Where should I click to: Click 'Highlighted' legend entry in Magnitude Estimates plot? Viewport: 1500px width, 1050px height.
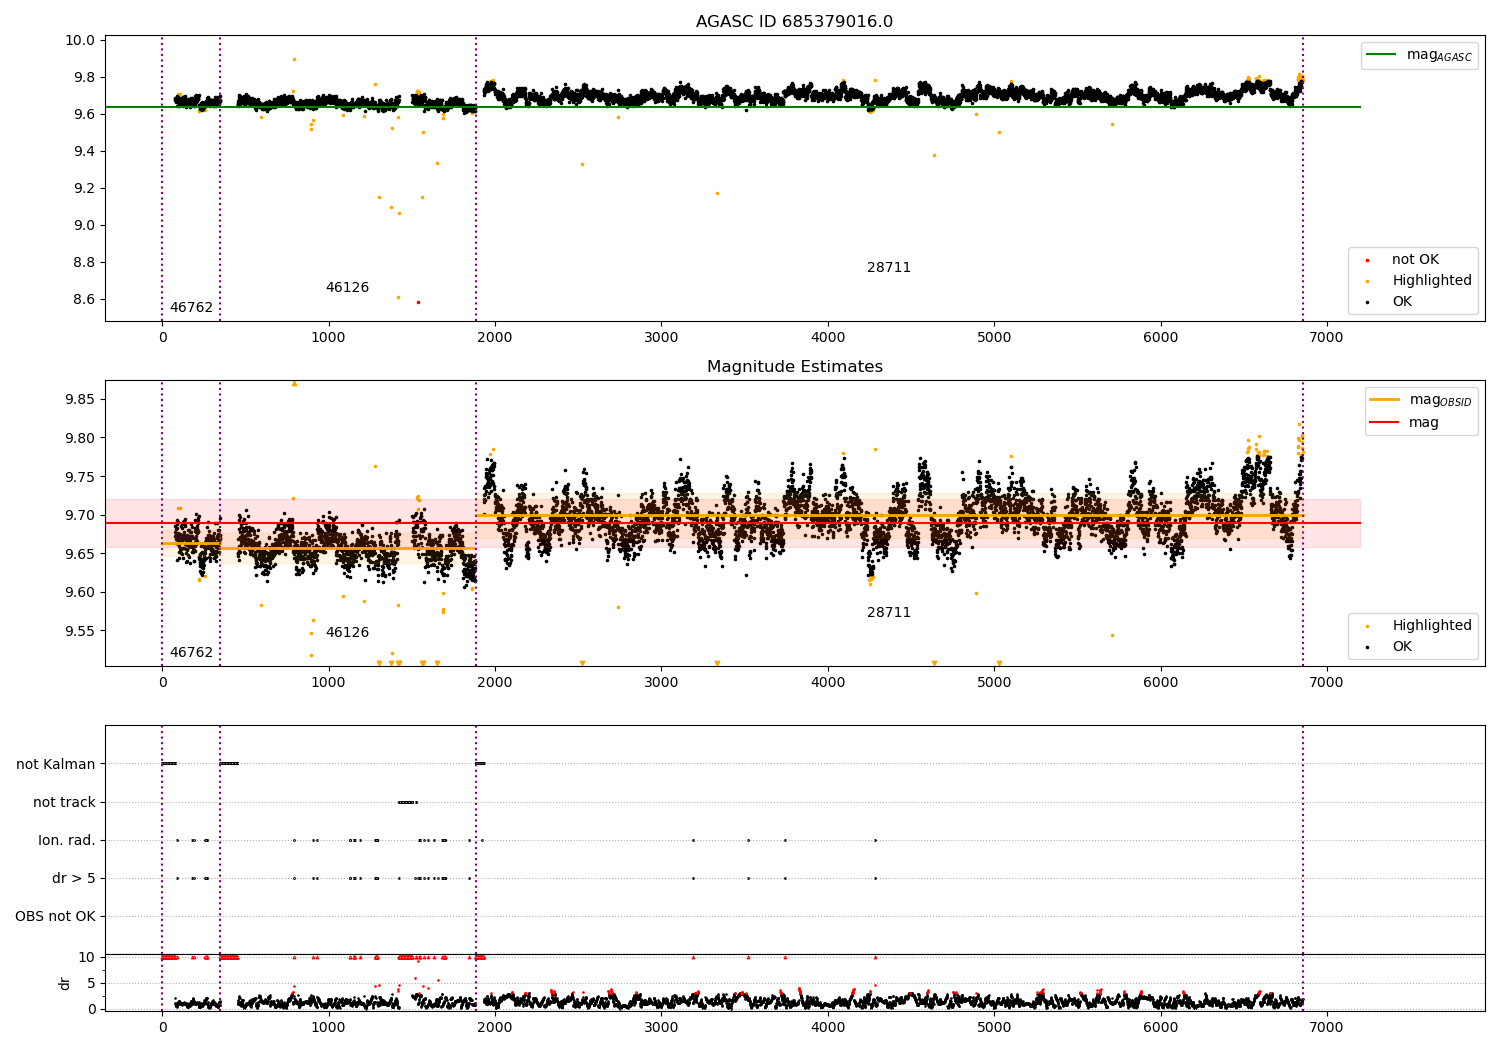pos(1432,626)
